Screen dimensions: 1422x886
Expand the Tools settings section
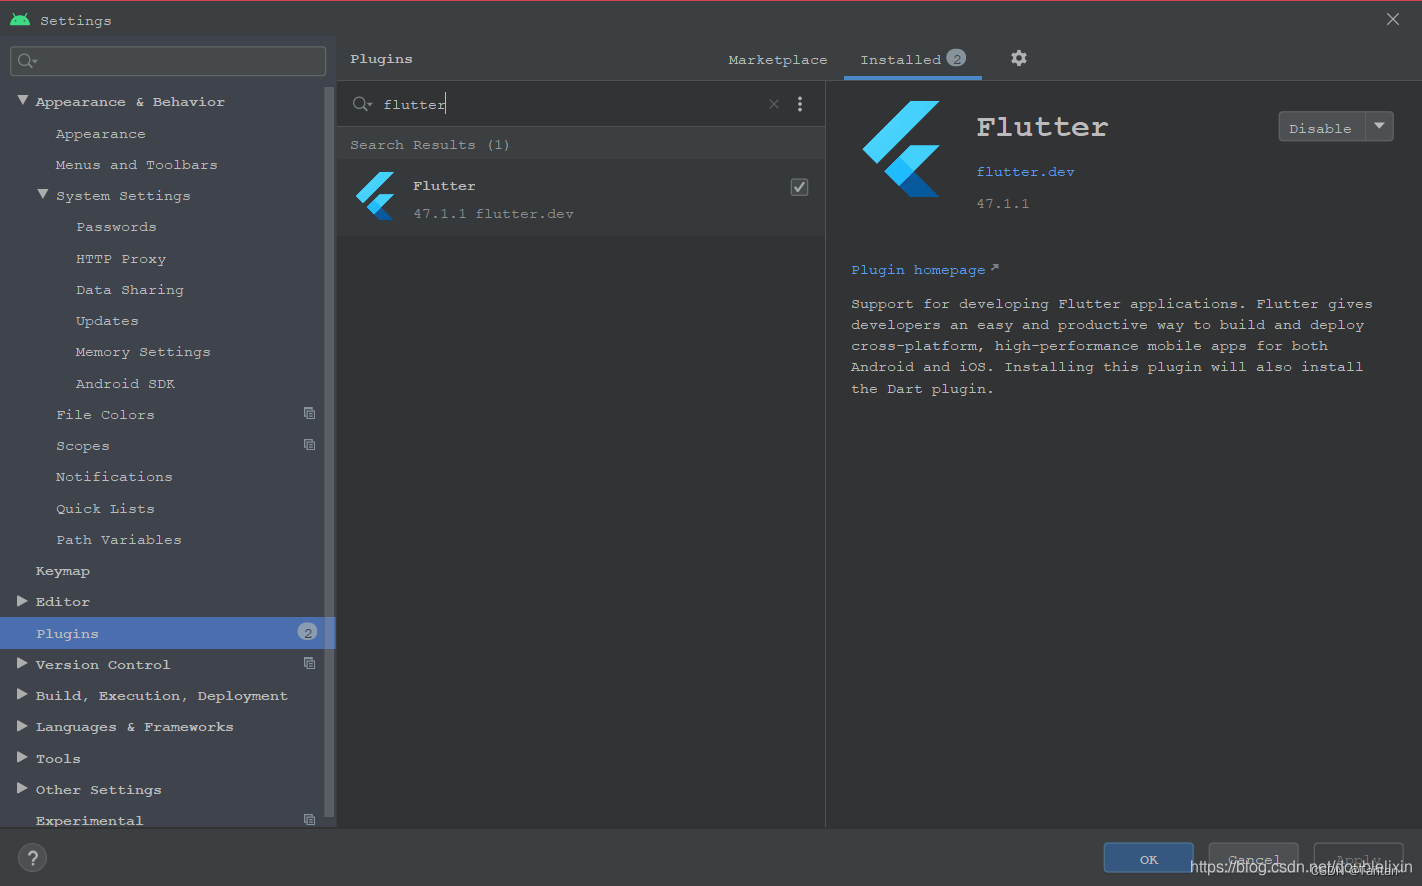pyautogui.click(x=22, y=757)
